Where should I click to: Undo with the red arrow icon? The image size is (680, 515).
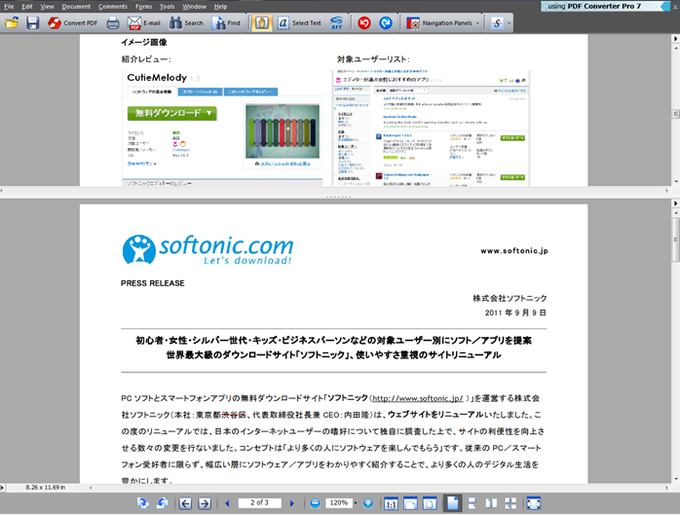[364, 23]
